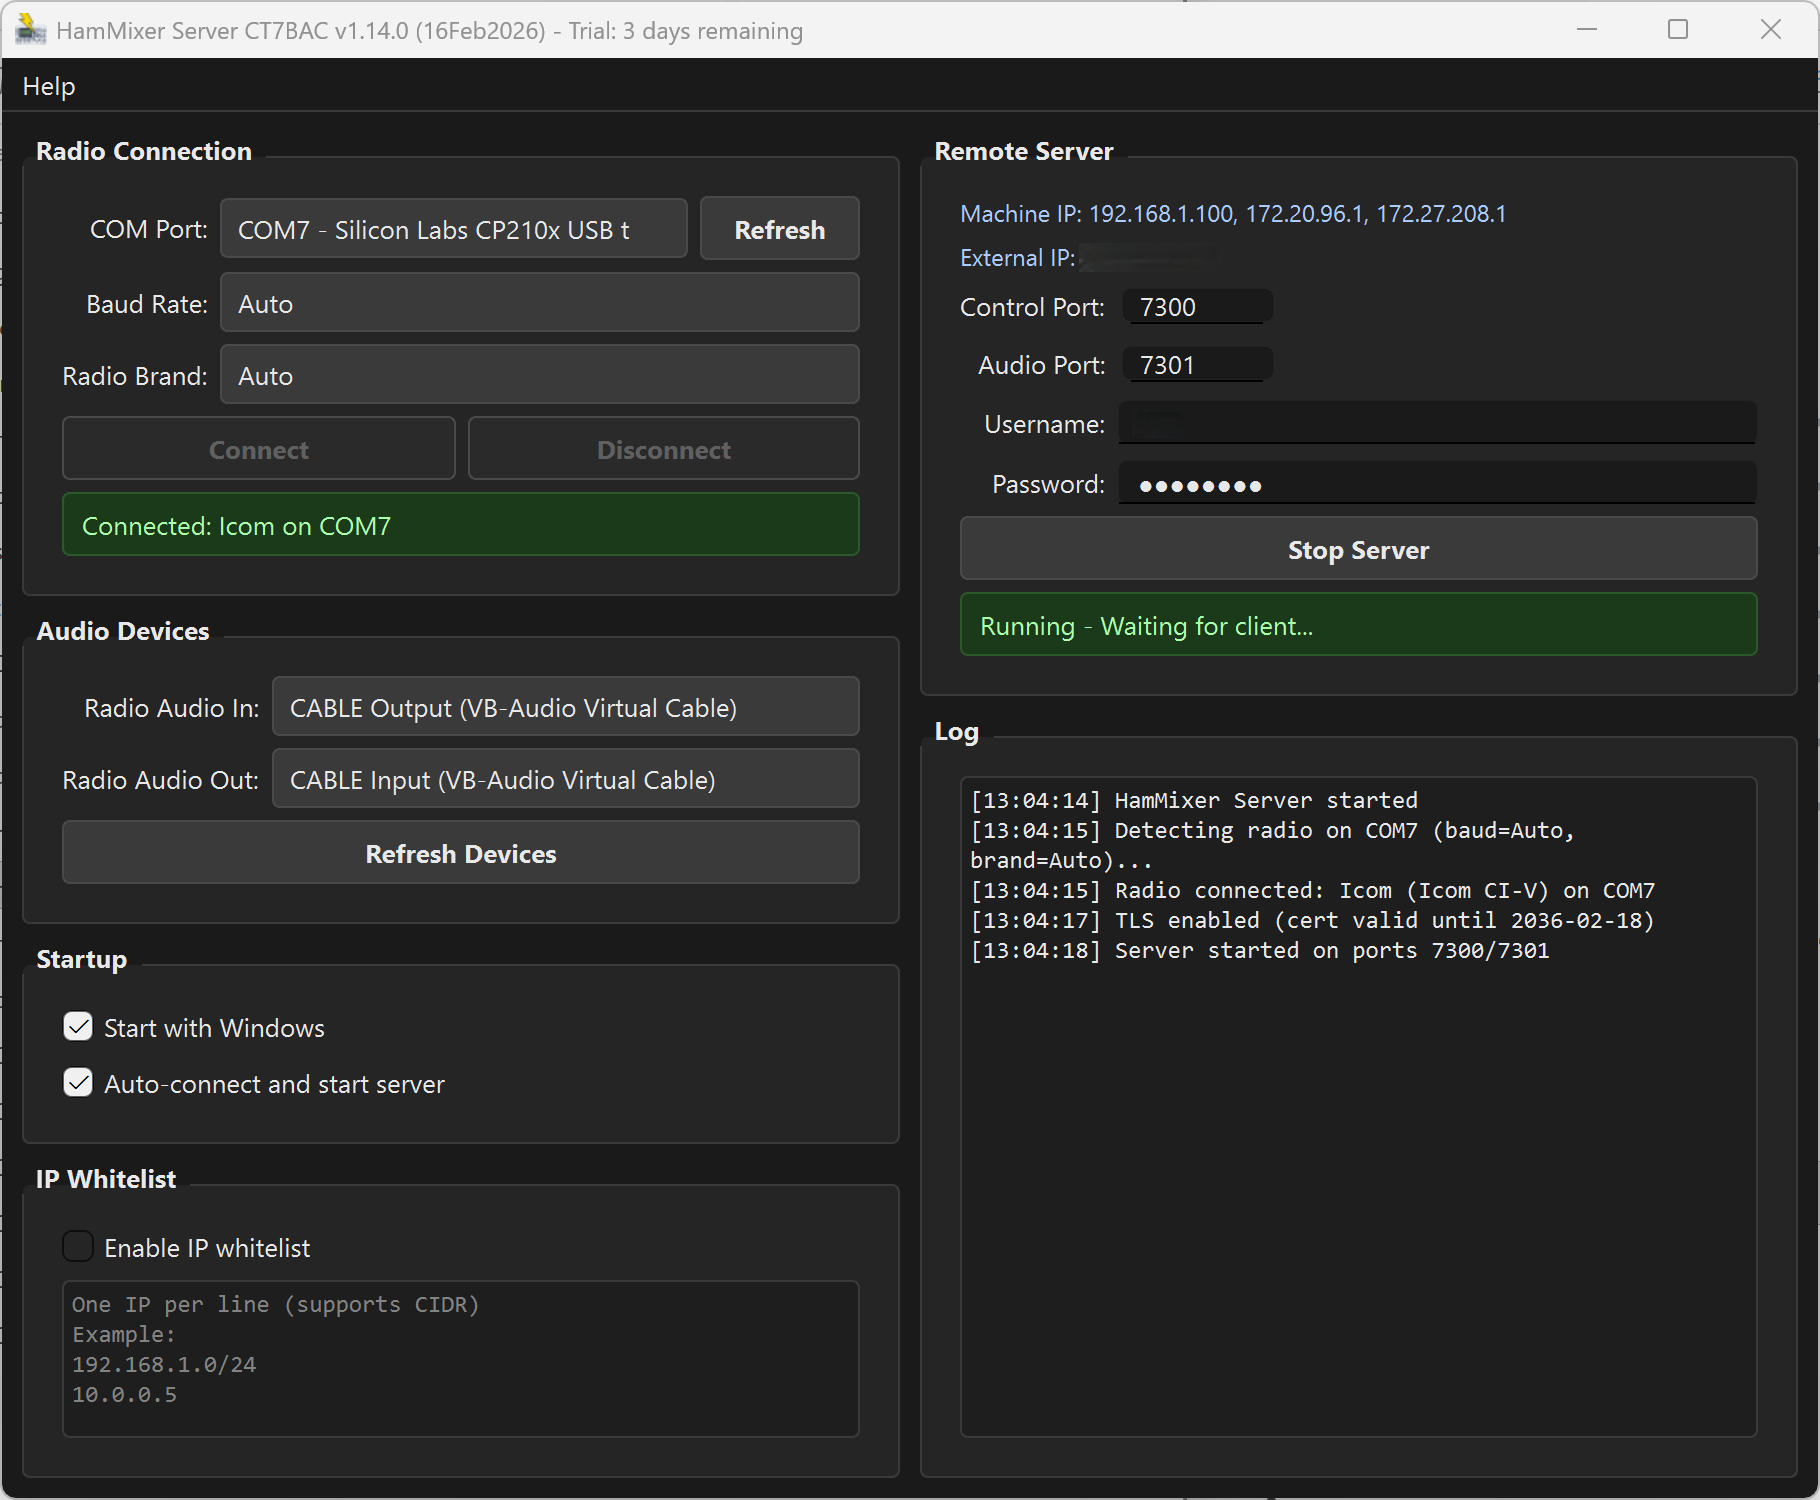This screenshot has height=1500, width=1820.
Task: Select the Audio Port field
Action: (1196, 364)
